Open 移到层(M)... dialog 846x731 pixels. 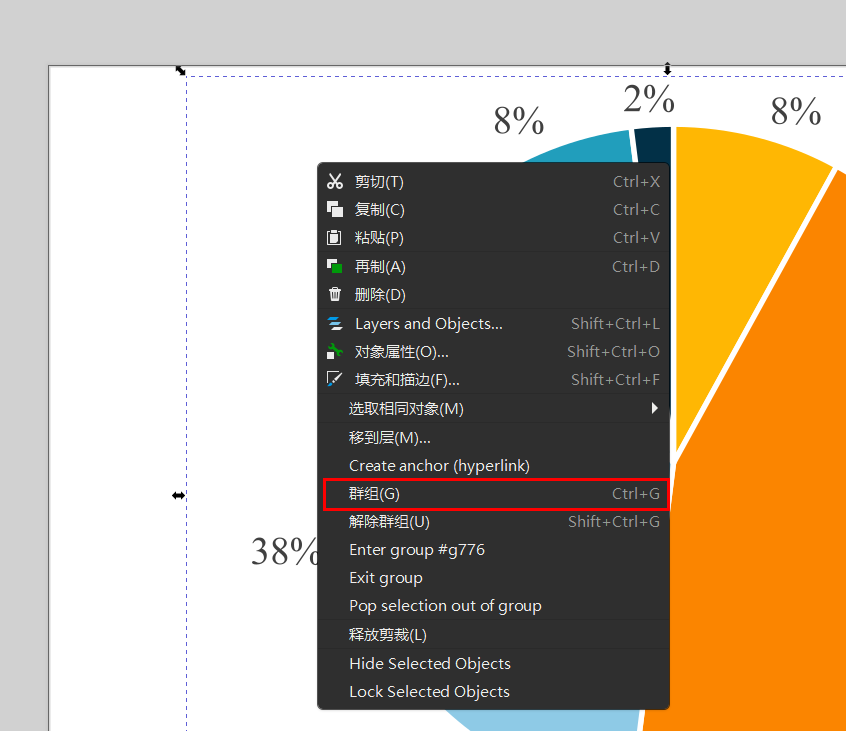(390, 438)
